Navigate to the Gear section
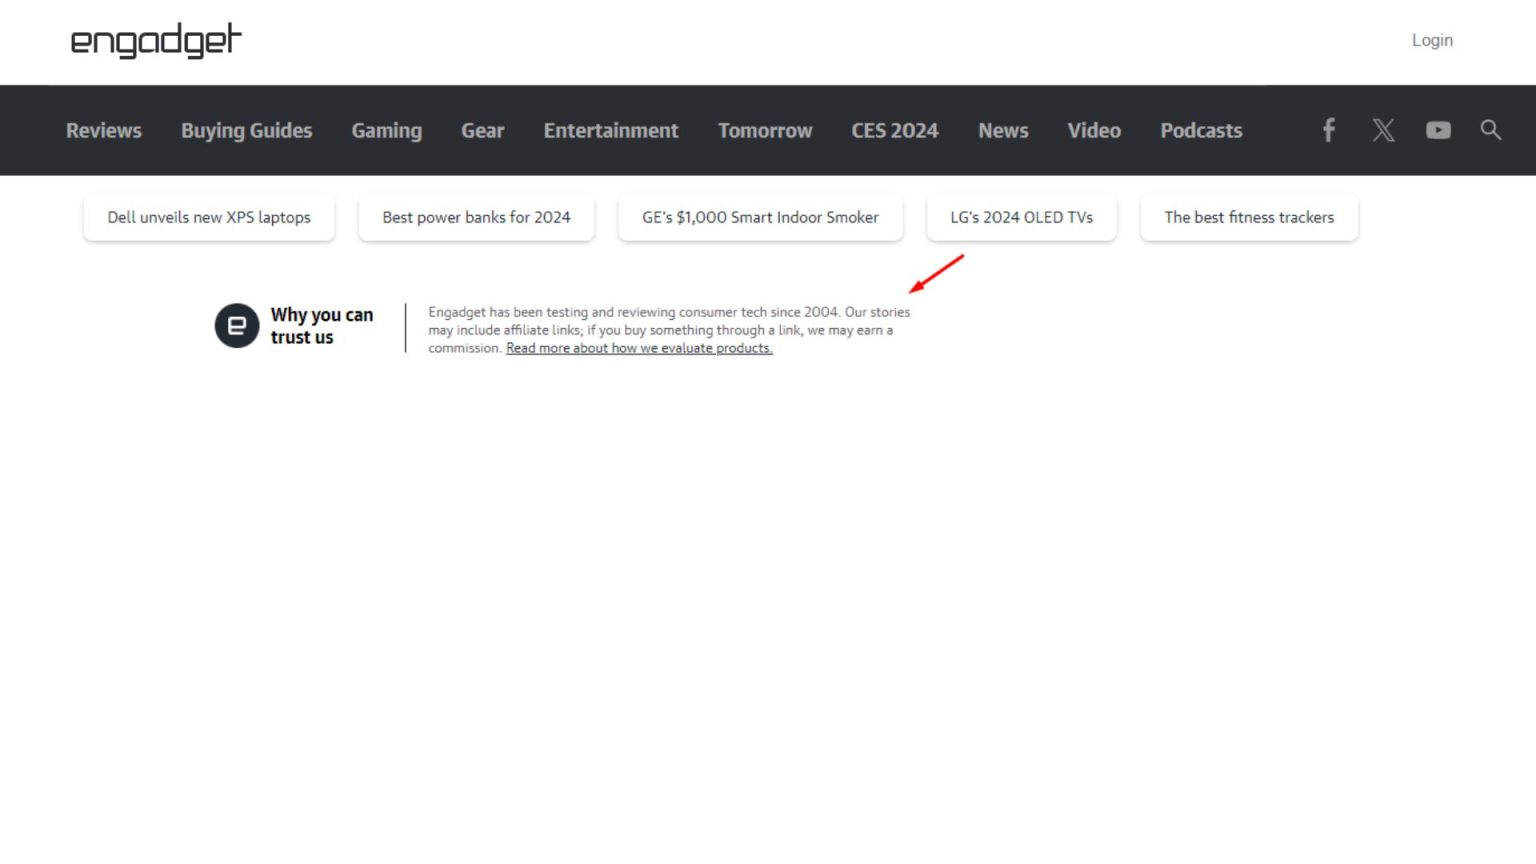Viewport: 1536px width, 864px height. click(482, 130)
